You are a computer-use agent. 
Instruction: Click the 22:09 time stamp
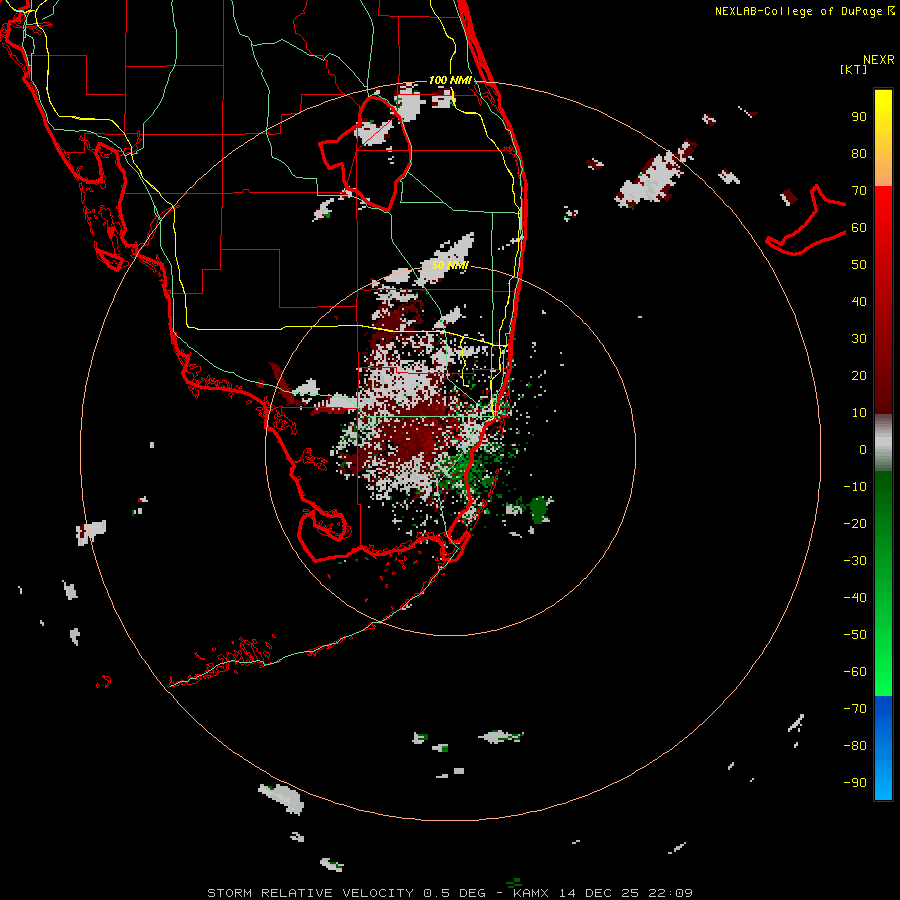[671, 893]
